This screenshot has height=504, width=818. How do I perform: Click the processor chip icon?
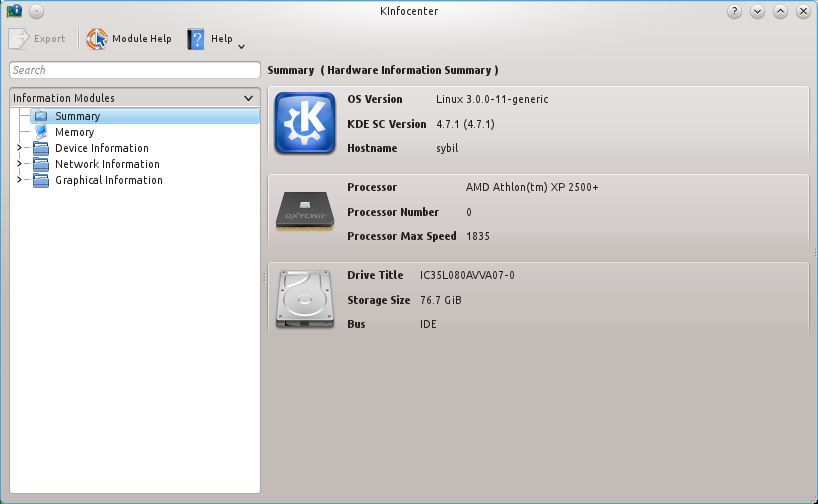tap(304, 212)
